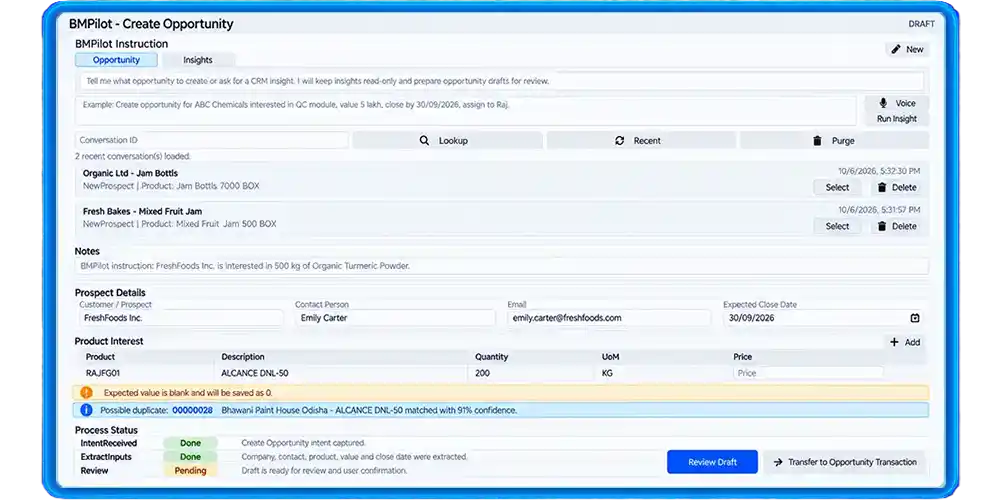Click timestamp 10/6/2026, 5:32:30 PM
Viewport: 1000px width, 500px height.
coord(879,171)
